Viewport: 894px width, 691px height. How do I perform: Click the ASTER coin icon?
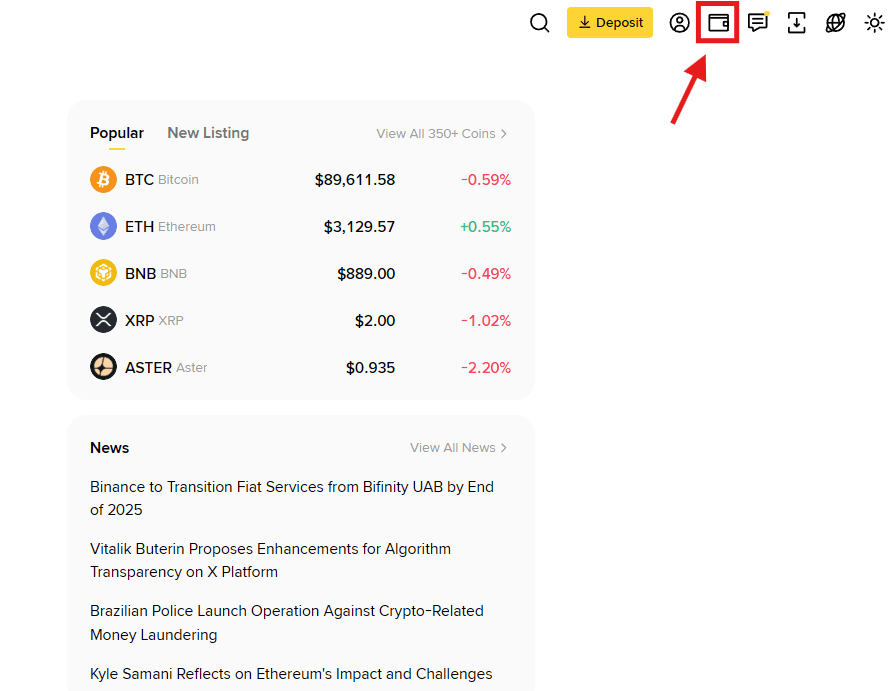point(103,367)
